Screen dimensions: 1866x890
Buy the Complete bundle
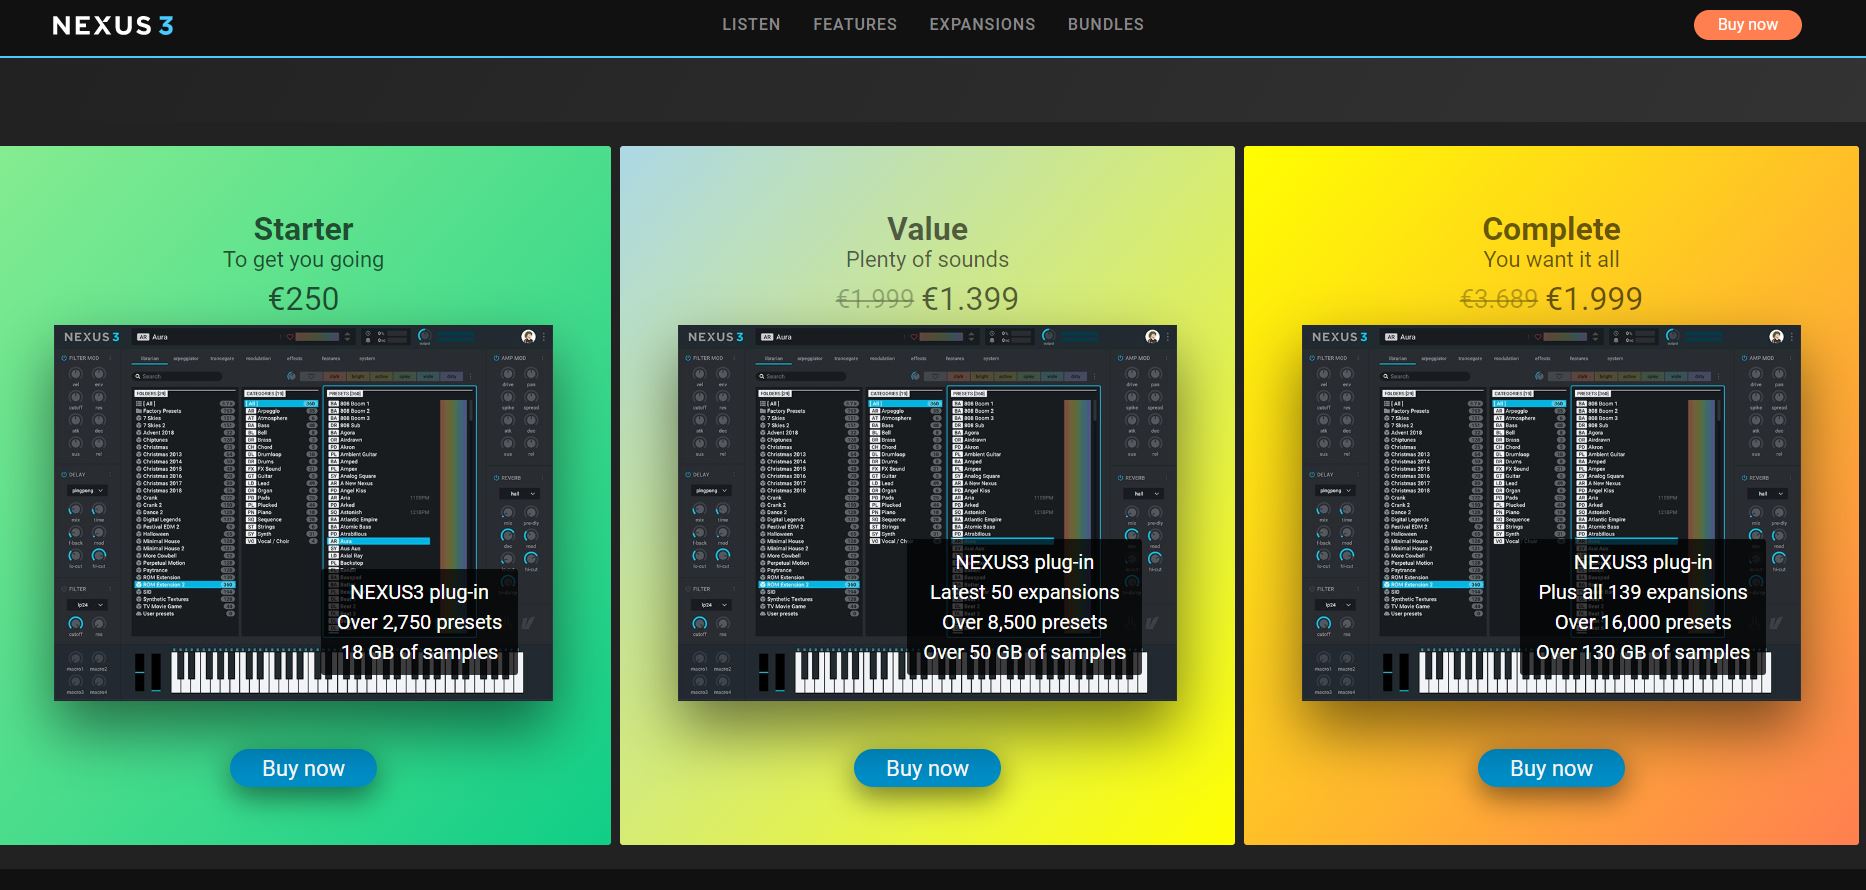[x=1551, y=768]
